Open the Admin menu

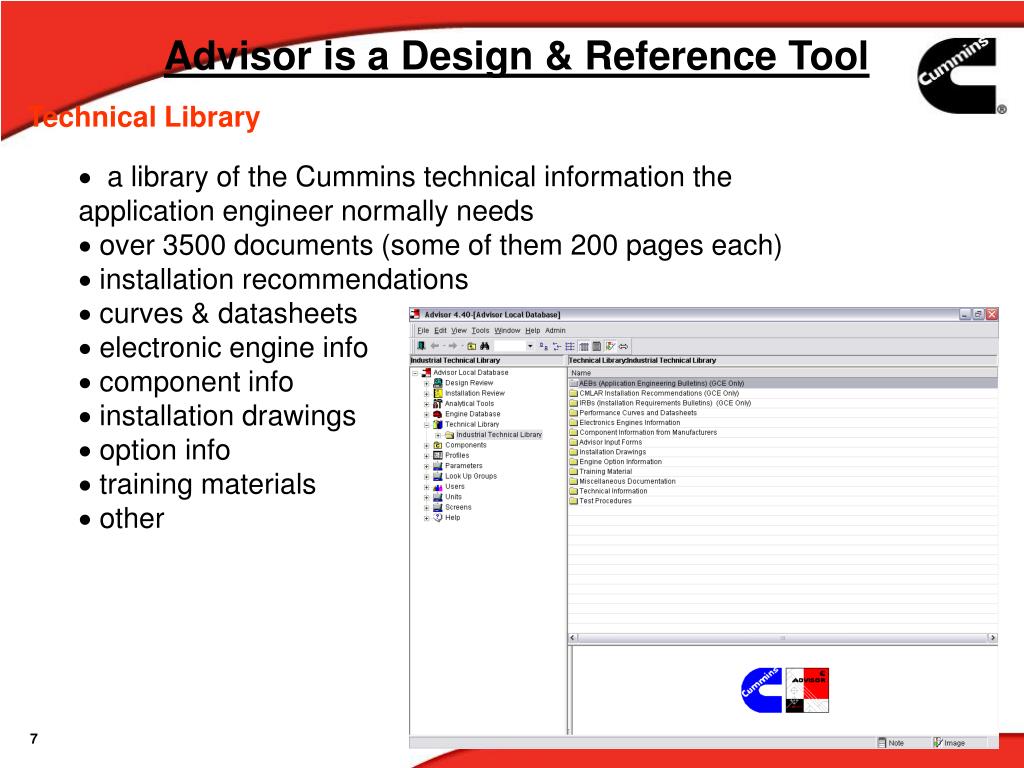tap(555, 330)
